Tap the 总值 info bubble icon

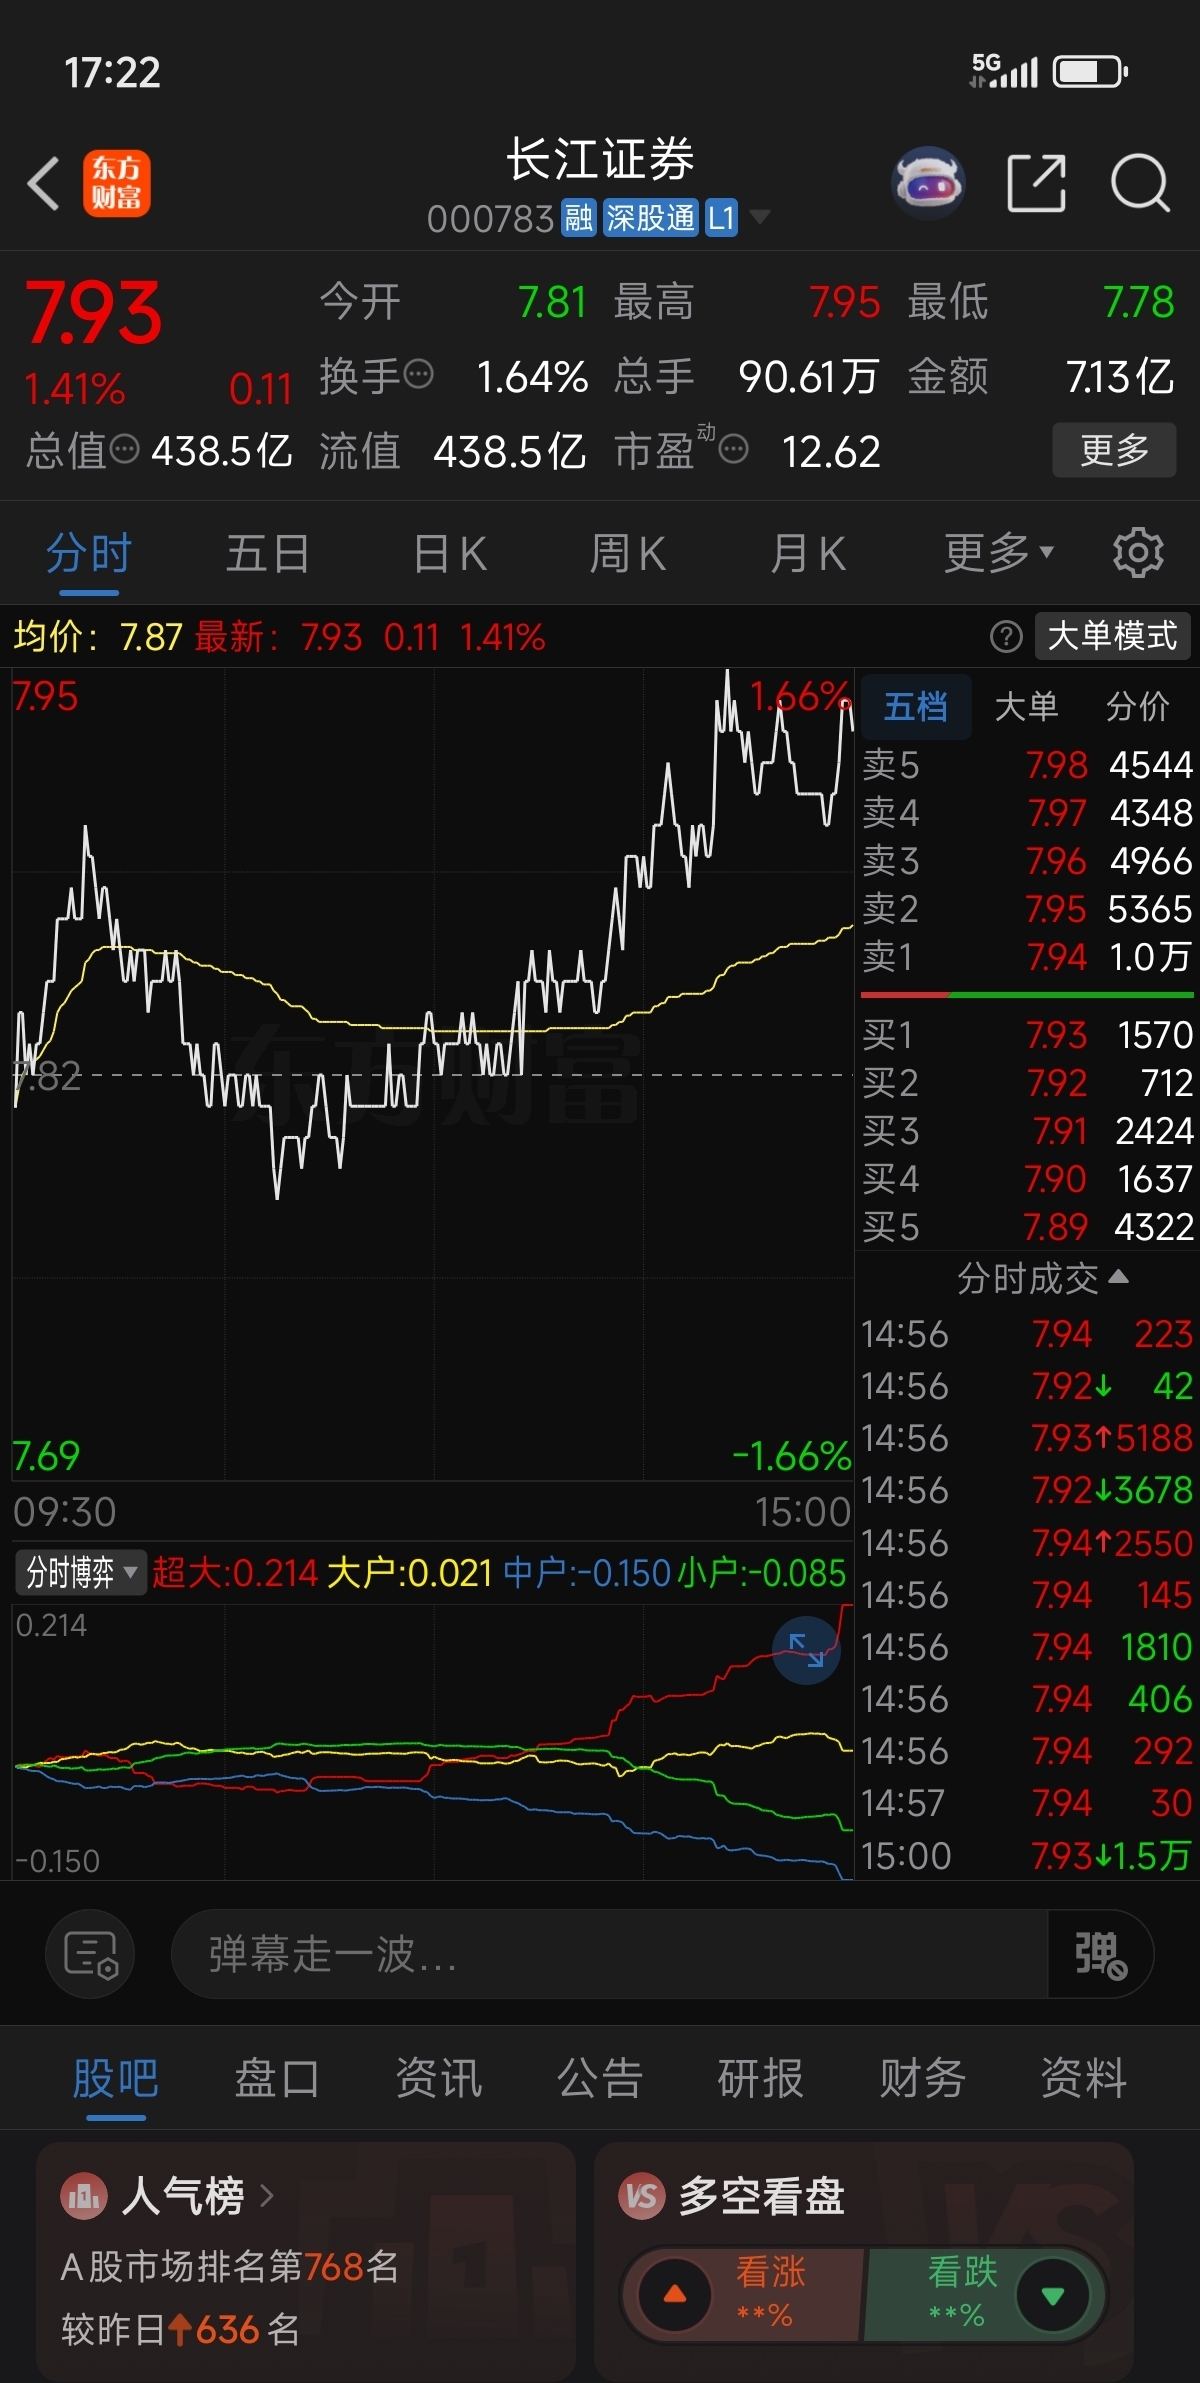(124, 449)
